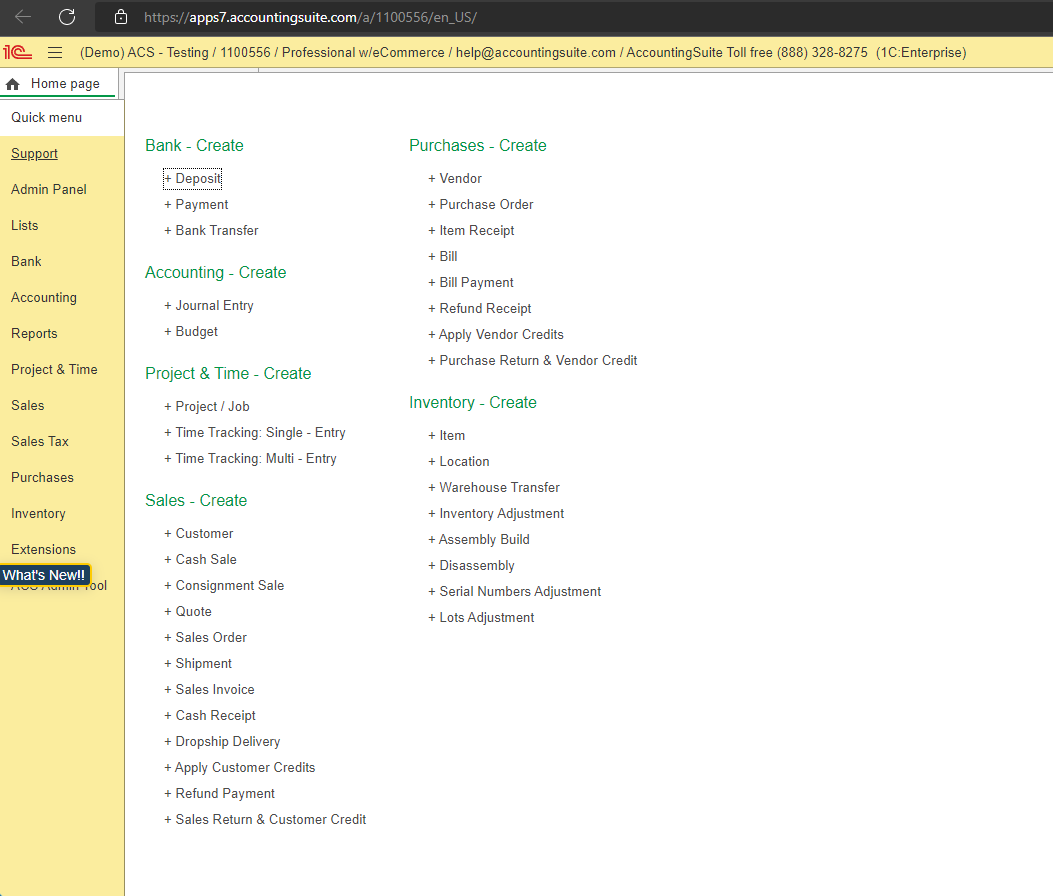Viewport: 1053px width, 896px height.
Task: Click the browser back arrow
Action: pyautogui.click(x=23, y=17)
